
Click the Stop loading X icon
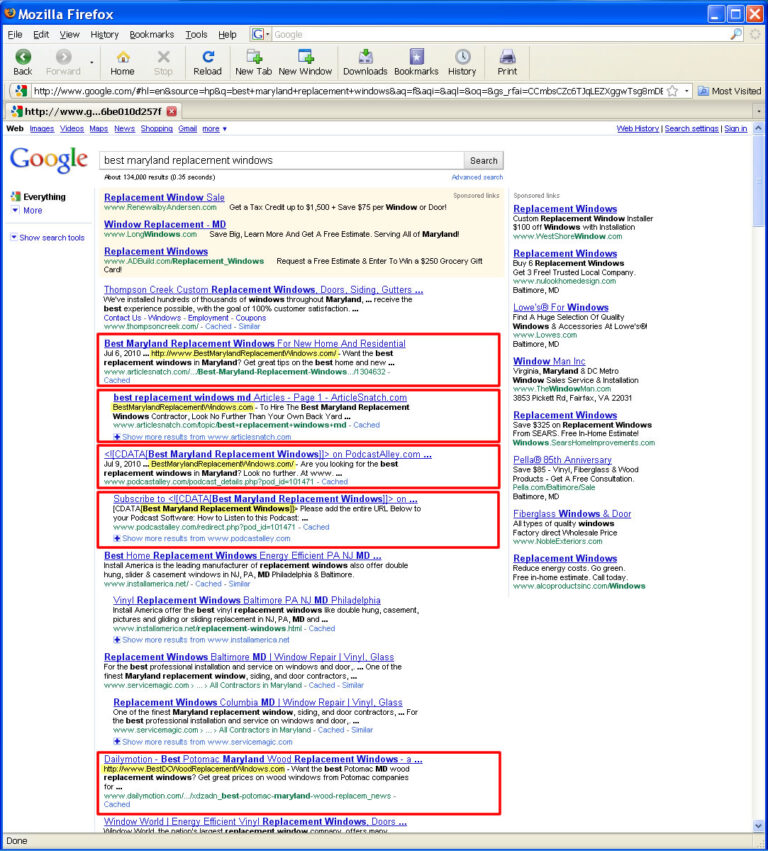tap(163, 56)
